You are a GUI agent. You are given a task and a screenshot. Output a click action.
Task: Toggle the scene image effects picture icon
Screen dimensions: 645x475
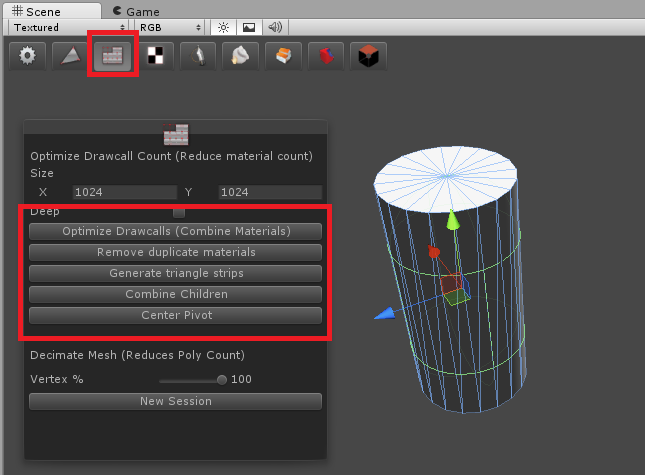pos(249,28)
